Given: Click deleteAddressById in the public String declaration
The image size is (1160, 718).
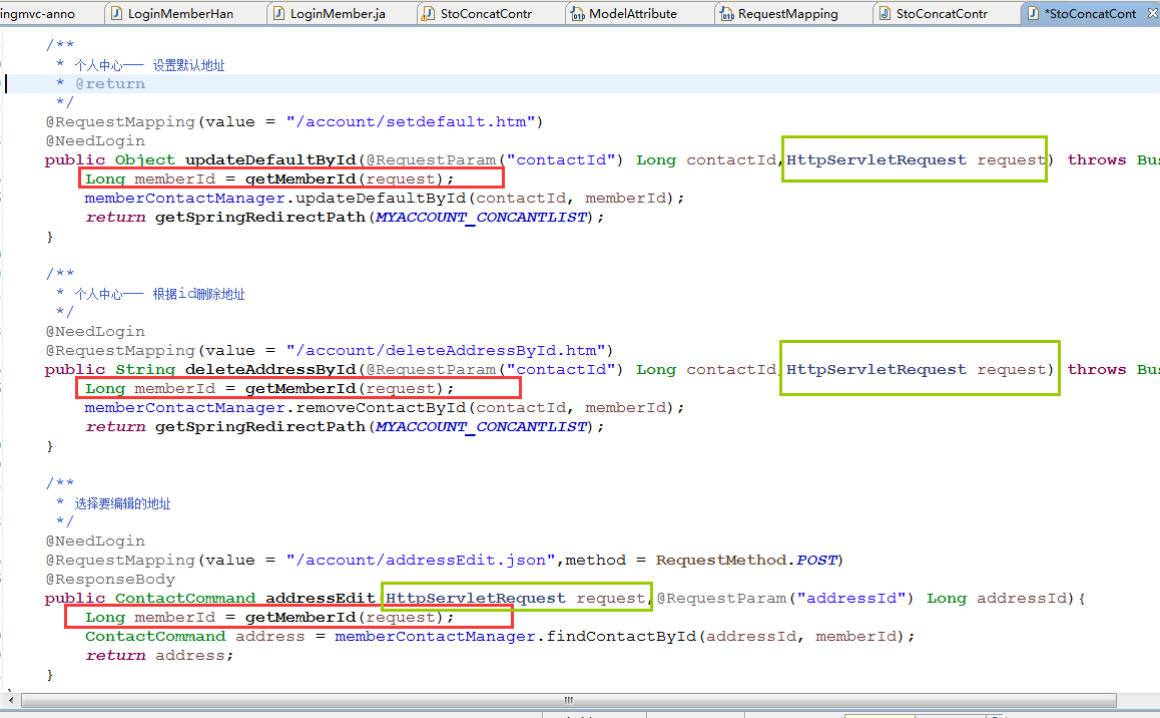Looking at the screenshot, I should coord(270,370).
